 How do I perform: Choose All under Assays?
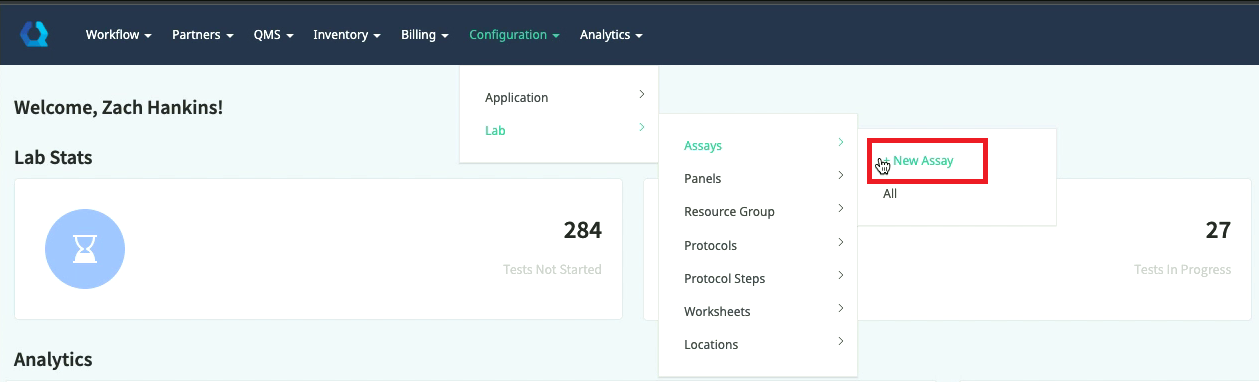coord(890,194)
